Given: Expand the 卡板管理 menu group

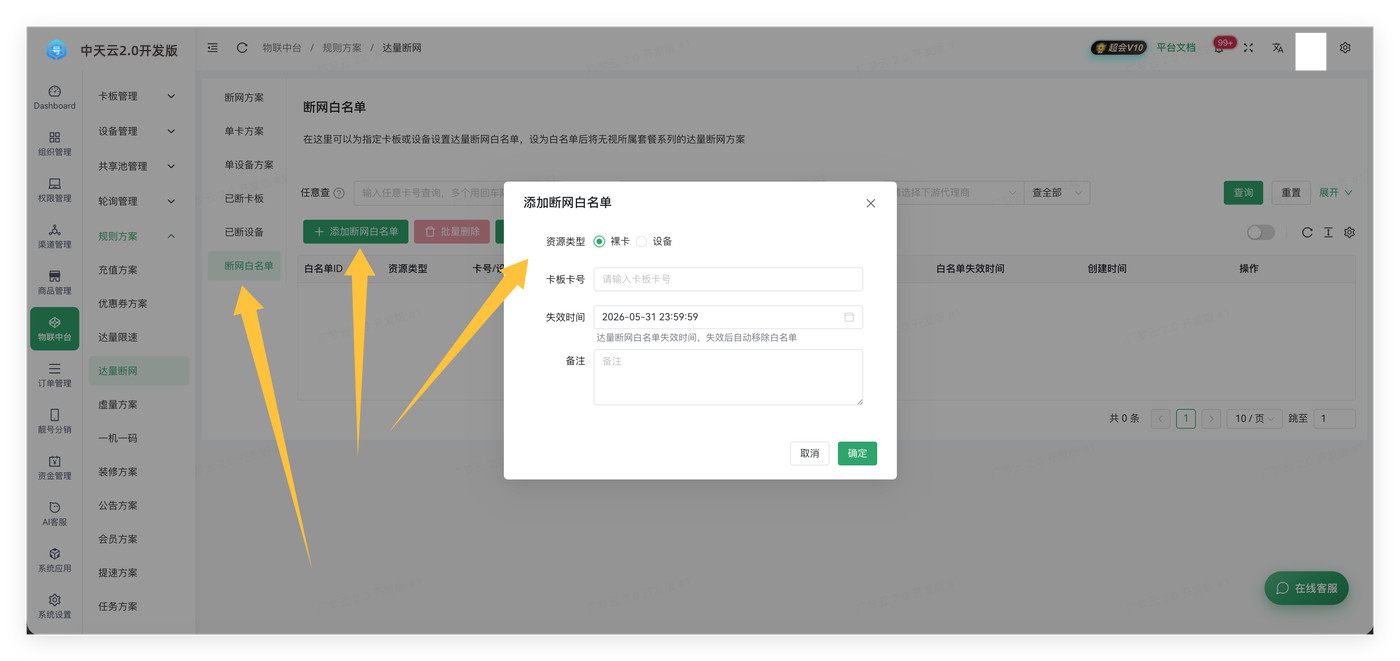Looking at the screenshot, I should coord(136,96).
